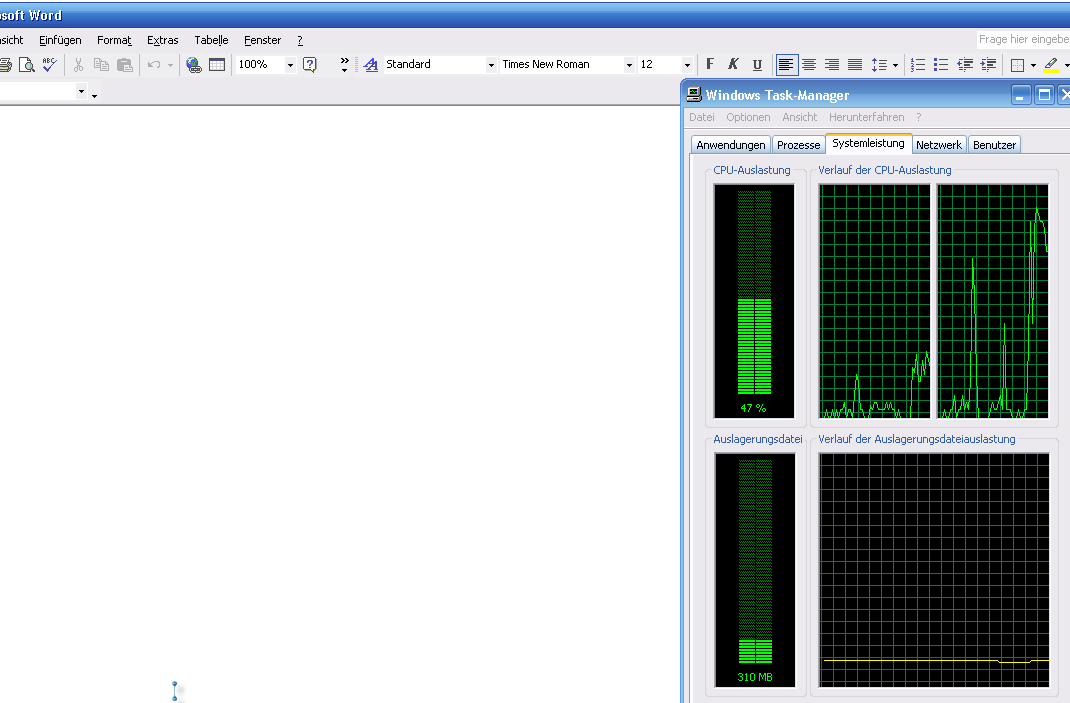This screenshot has height=703, width=1070.
Task: Toggle bold (F) formatting
Action: [x=710, y=64]
